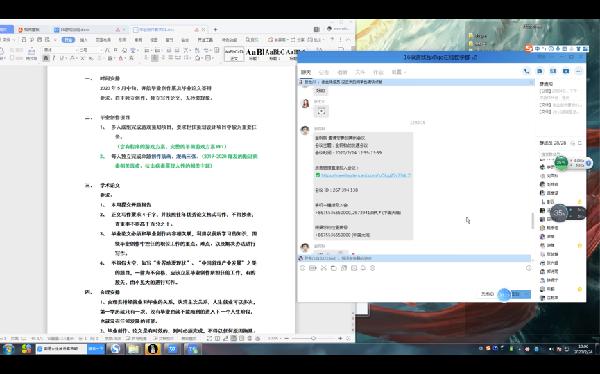The height and width of the screenshot is (374, 600).
Task: Launch Sogou browser from the taskbar
Action: tap(115, 349)
